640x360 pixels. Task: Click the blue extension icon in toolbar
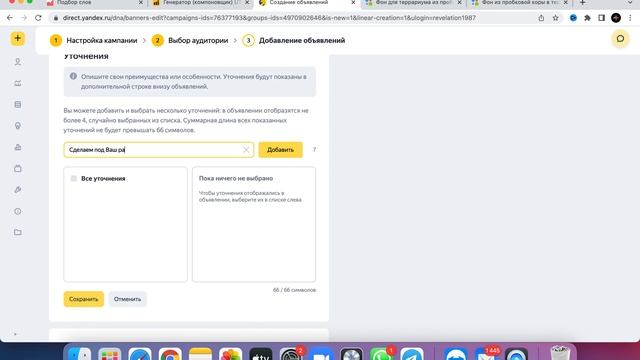point(573,18)
